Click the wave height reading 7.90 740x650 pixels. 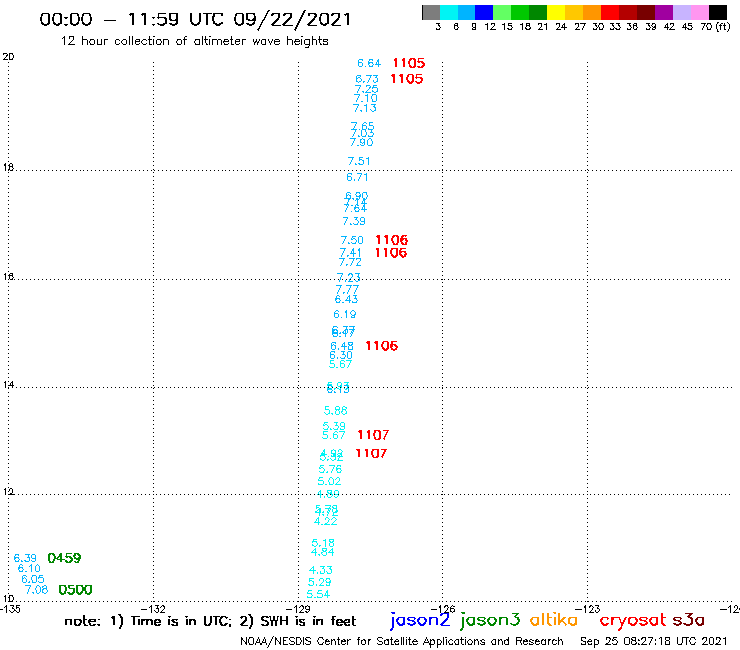pos(362,142)
